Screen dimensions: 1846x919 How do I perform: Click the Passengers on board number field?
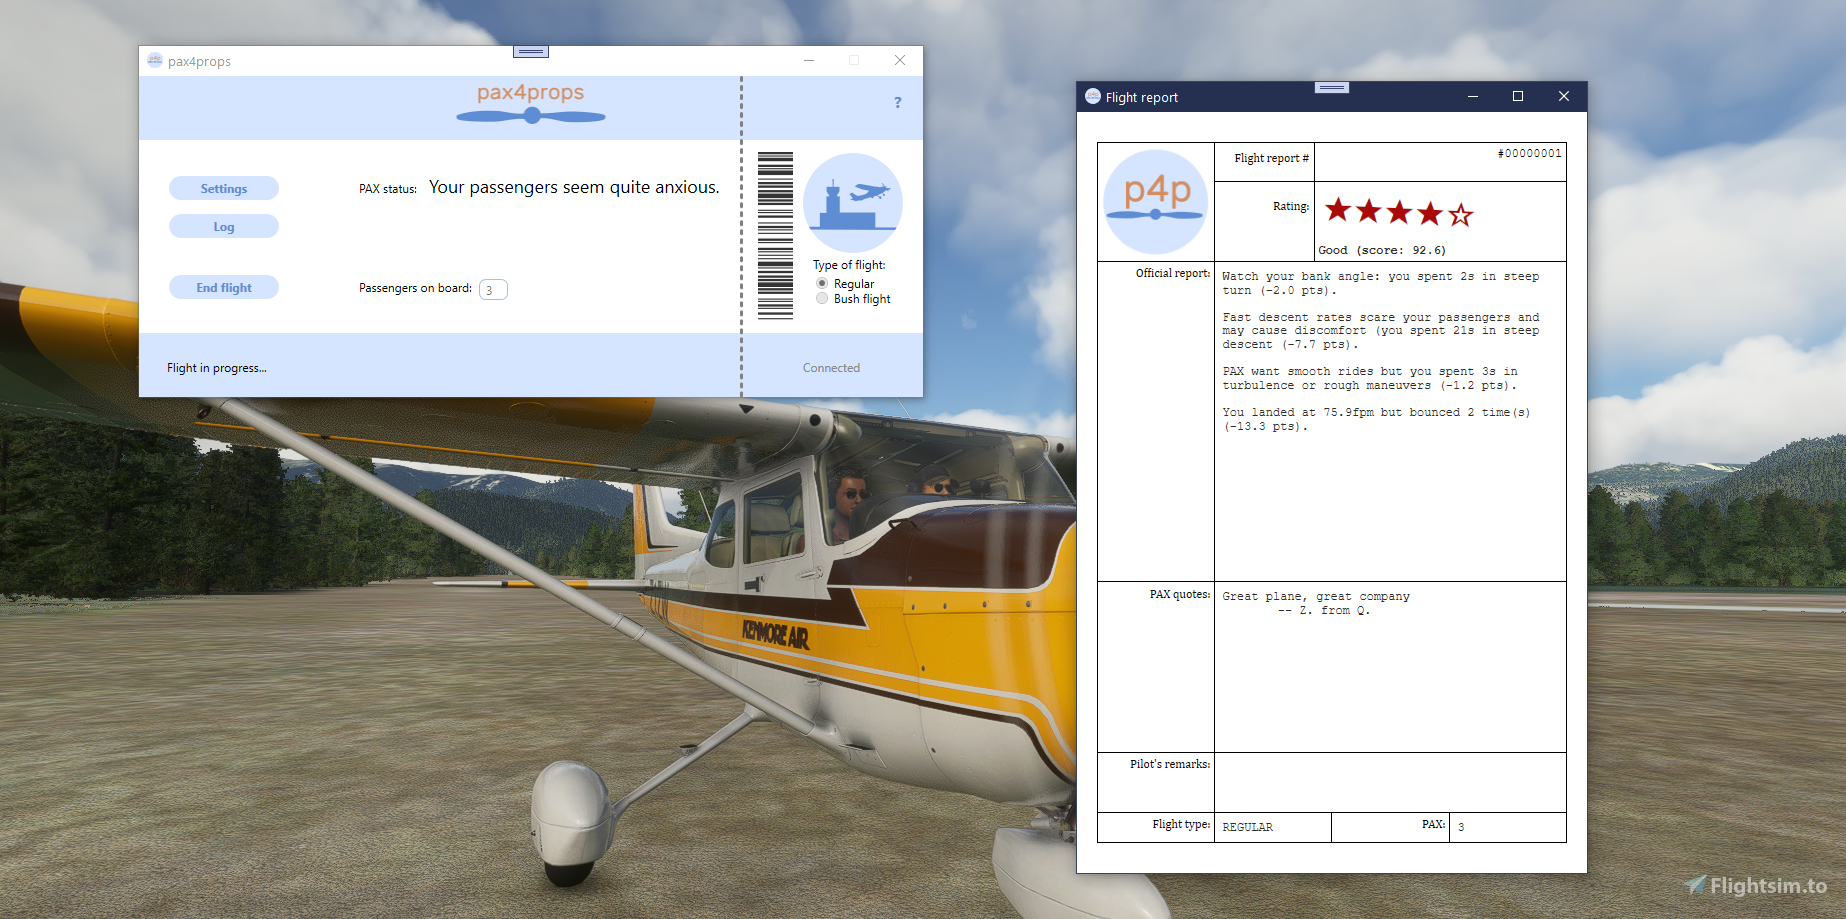pos(493,290)
